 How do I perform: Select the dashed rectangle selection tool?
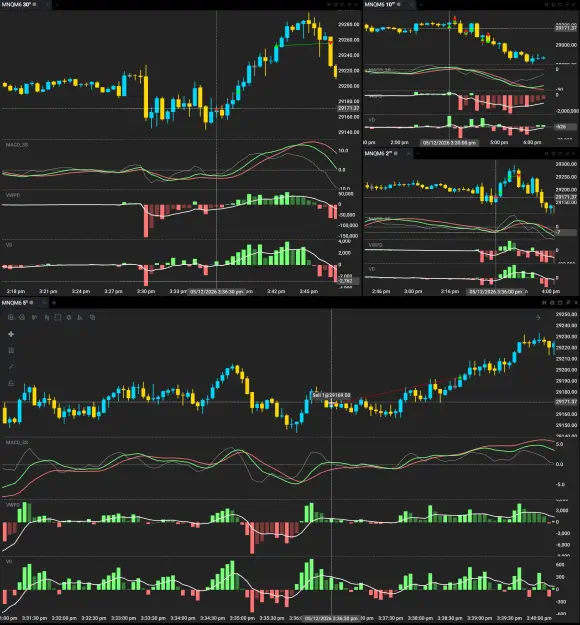click(x=58, y=317)
